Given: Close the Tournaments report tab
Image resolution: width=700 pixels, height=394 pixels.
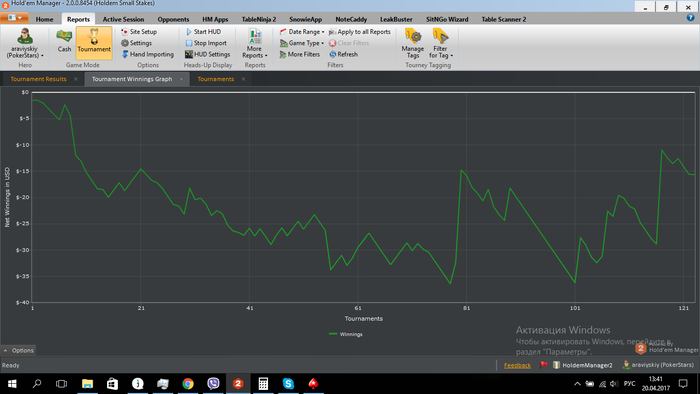Looking at the screenshot, I should point(243,79).
